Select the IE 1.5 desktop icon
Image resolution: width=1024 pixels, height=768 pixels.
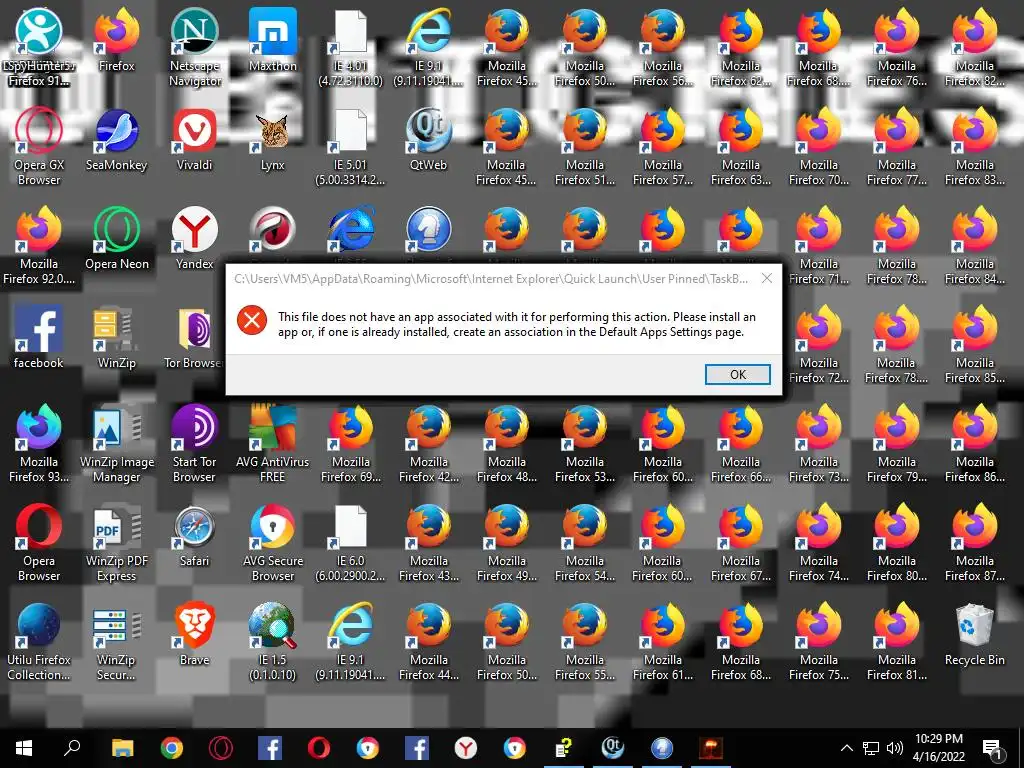coord(272,642)
